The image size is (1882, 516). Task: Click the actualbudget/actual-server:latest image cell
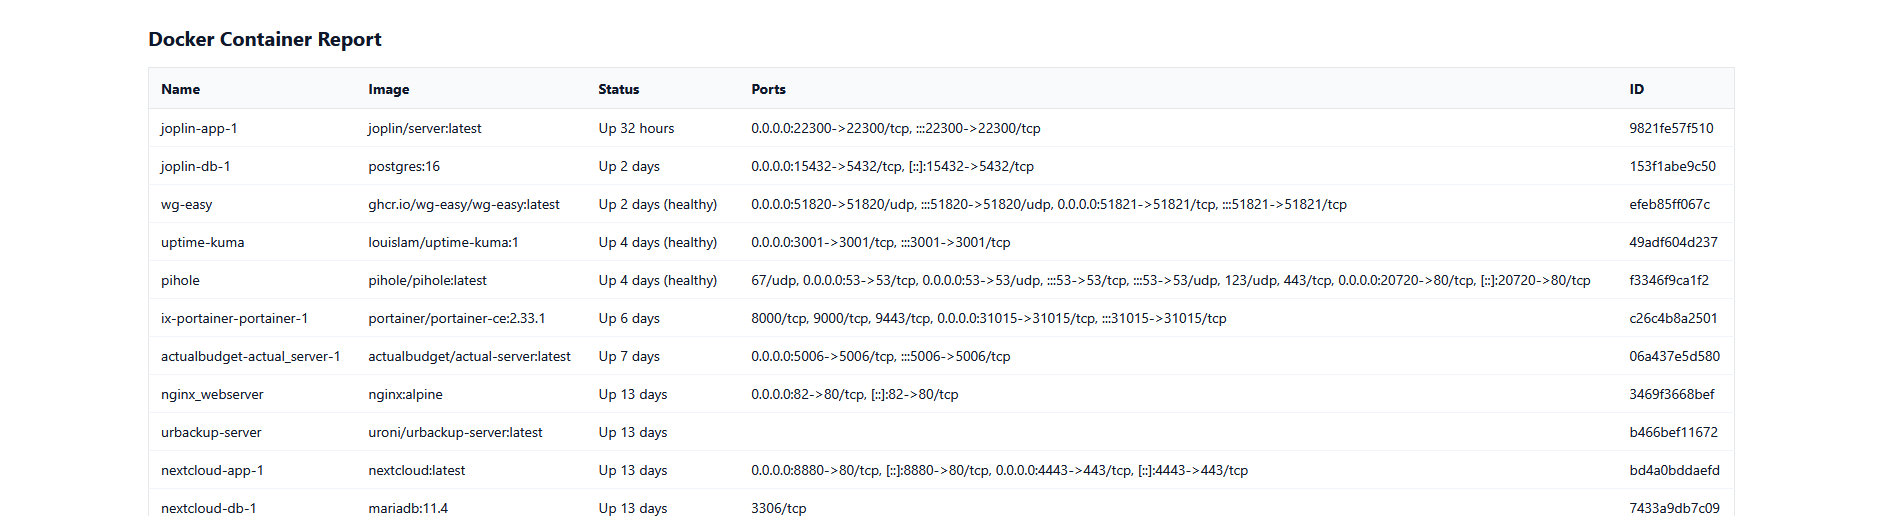coord(470,356)
